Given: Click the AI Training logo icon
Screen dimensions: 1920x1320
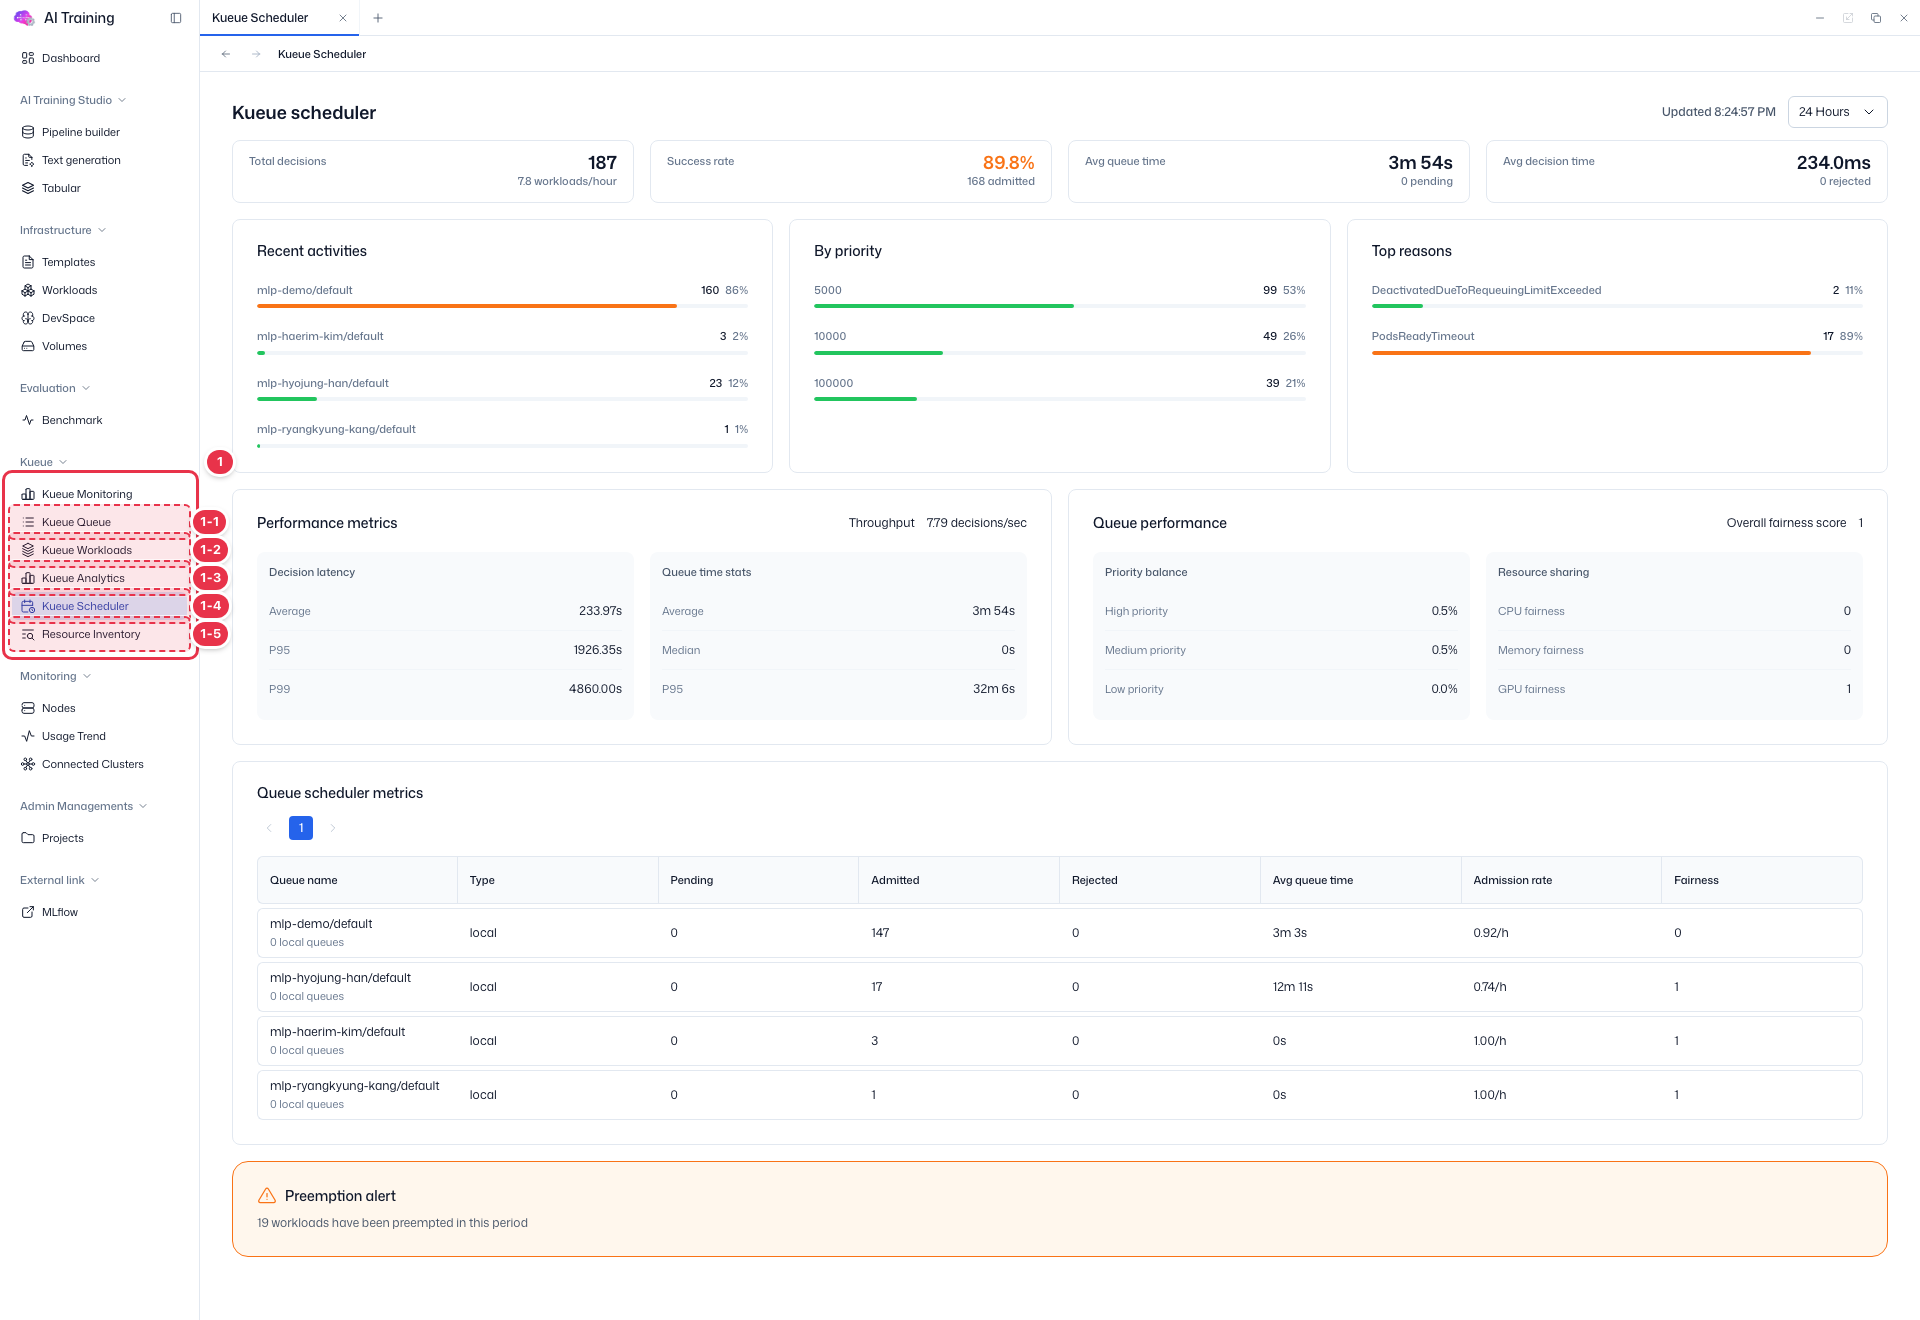Looking at the screenshot, I should coord(24,18).
